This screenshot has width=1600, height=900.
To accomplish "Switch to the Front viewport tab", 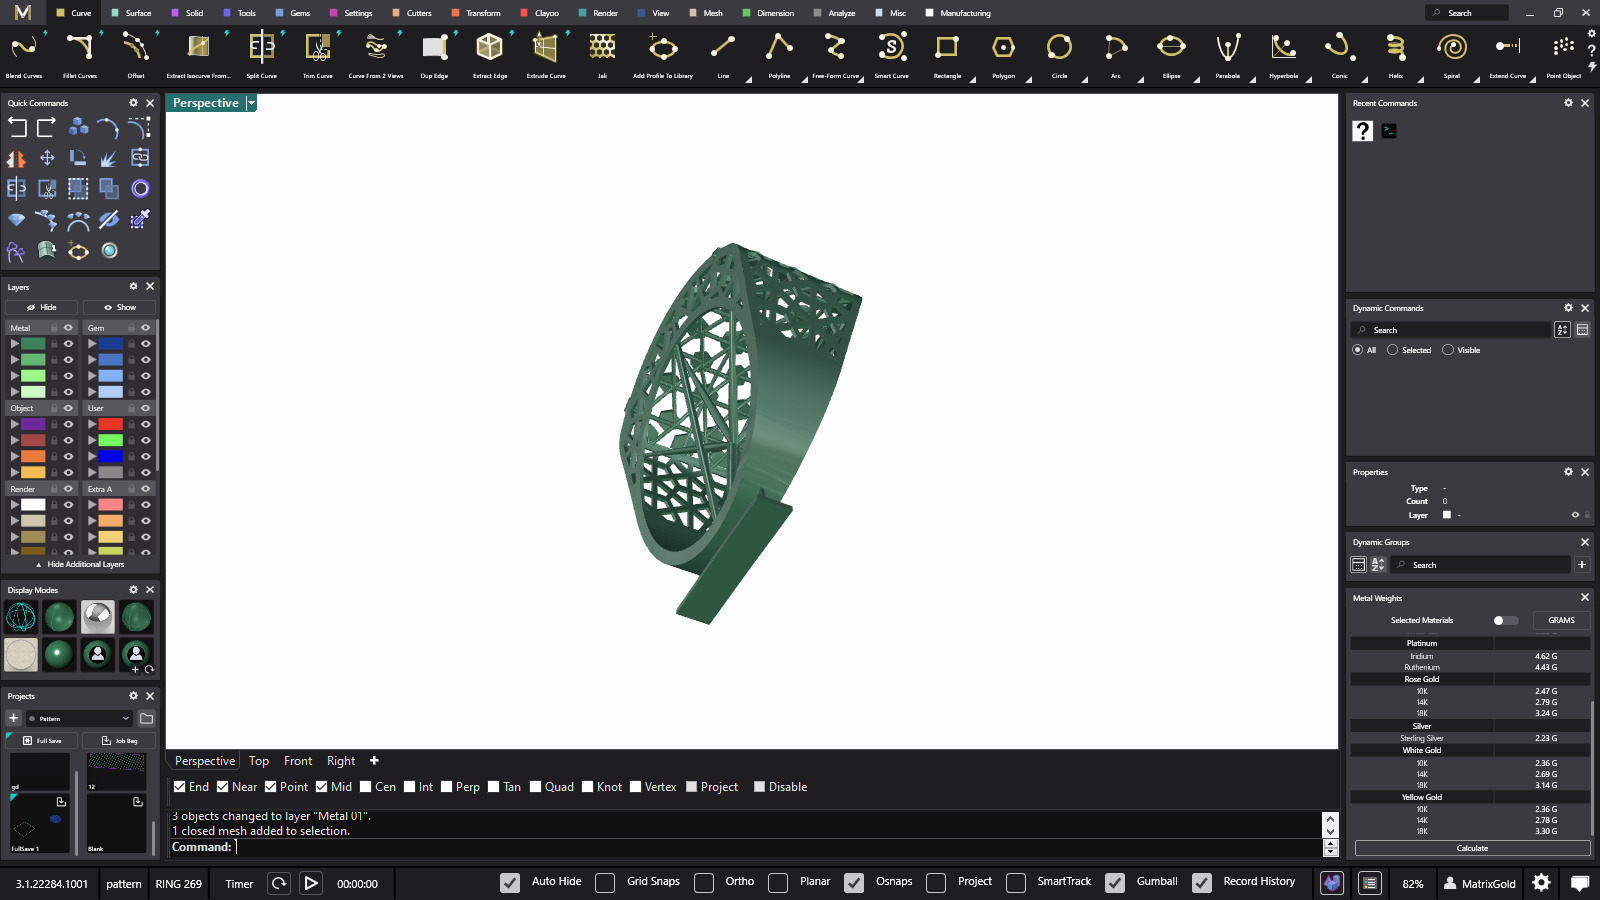I will click(x=298, y=761).
